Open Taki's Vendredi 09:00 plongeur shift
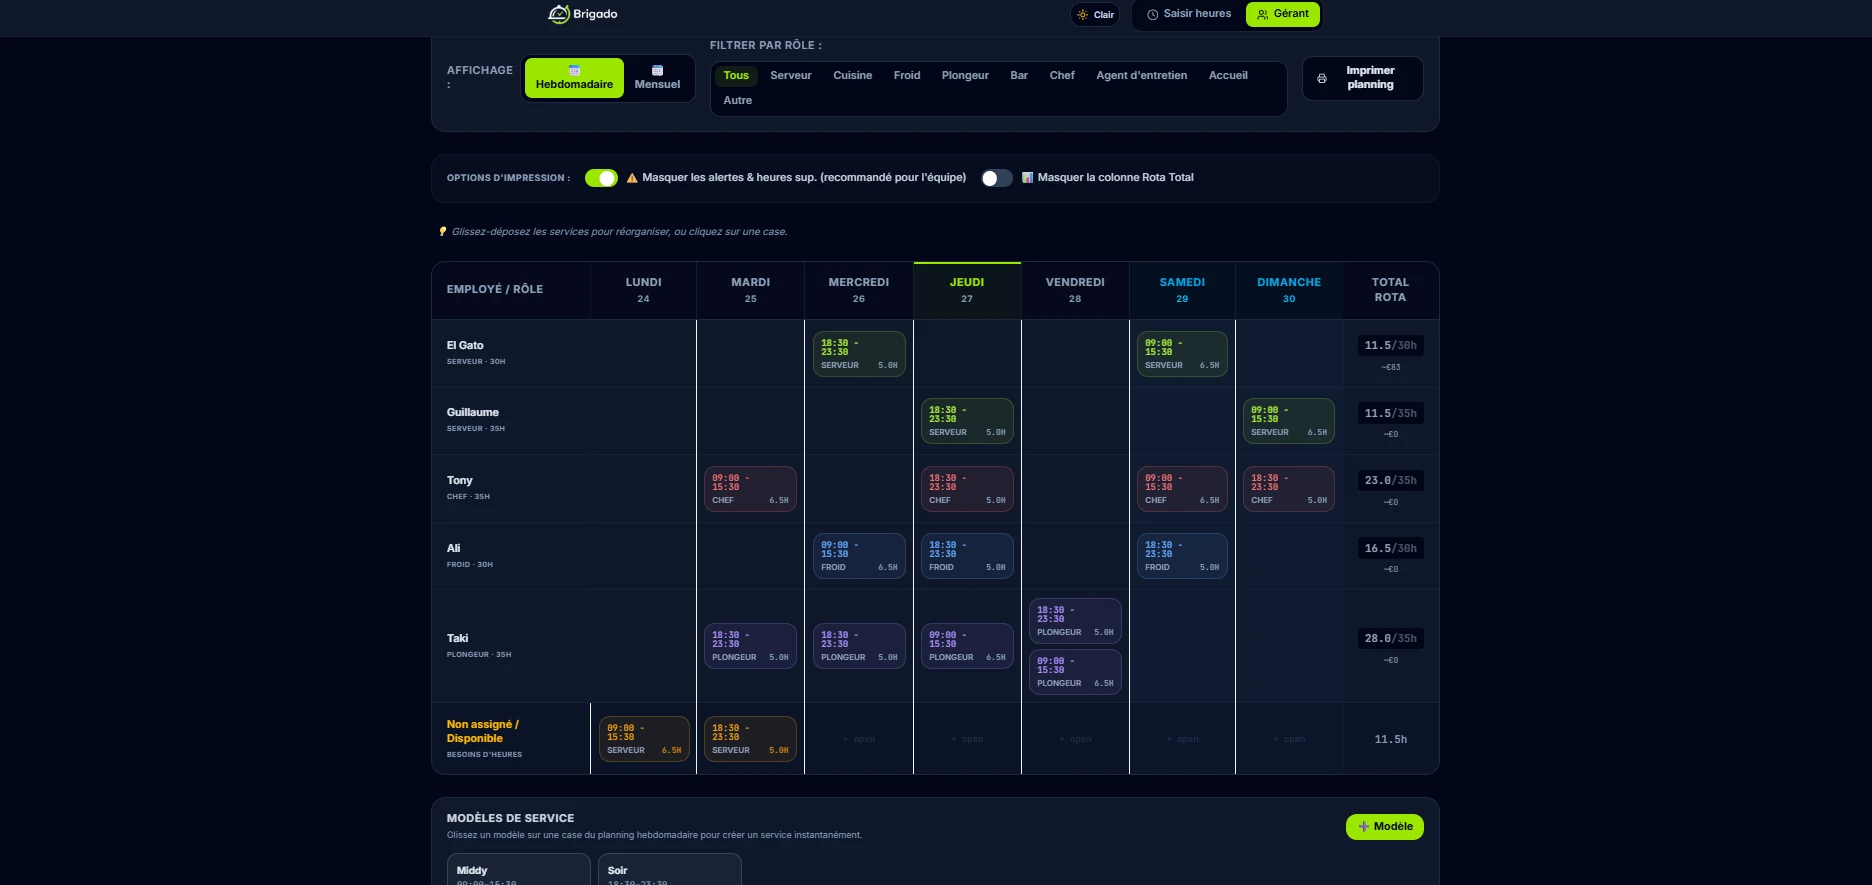This screenshot has width=1872, height=885. coord(1075,672)
